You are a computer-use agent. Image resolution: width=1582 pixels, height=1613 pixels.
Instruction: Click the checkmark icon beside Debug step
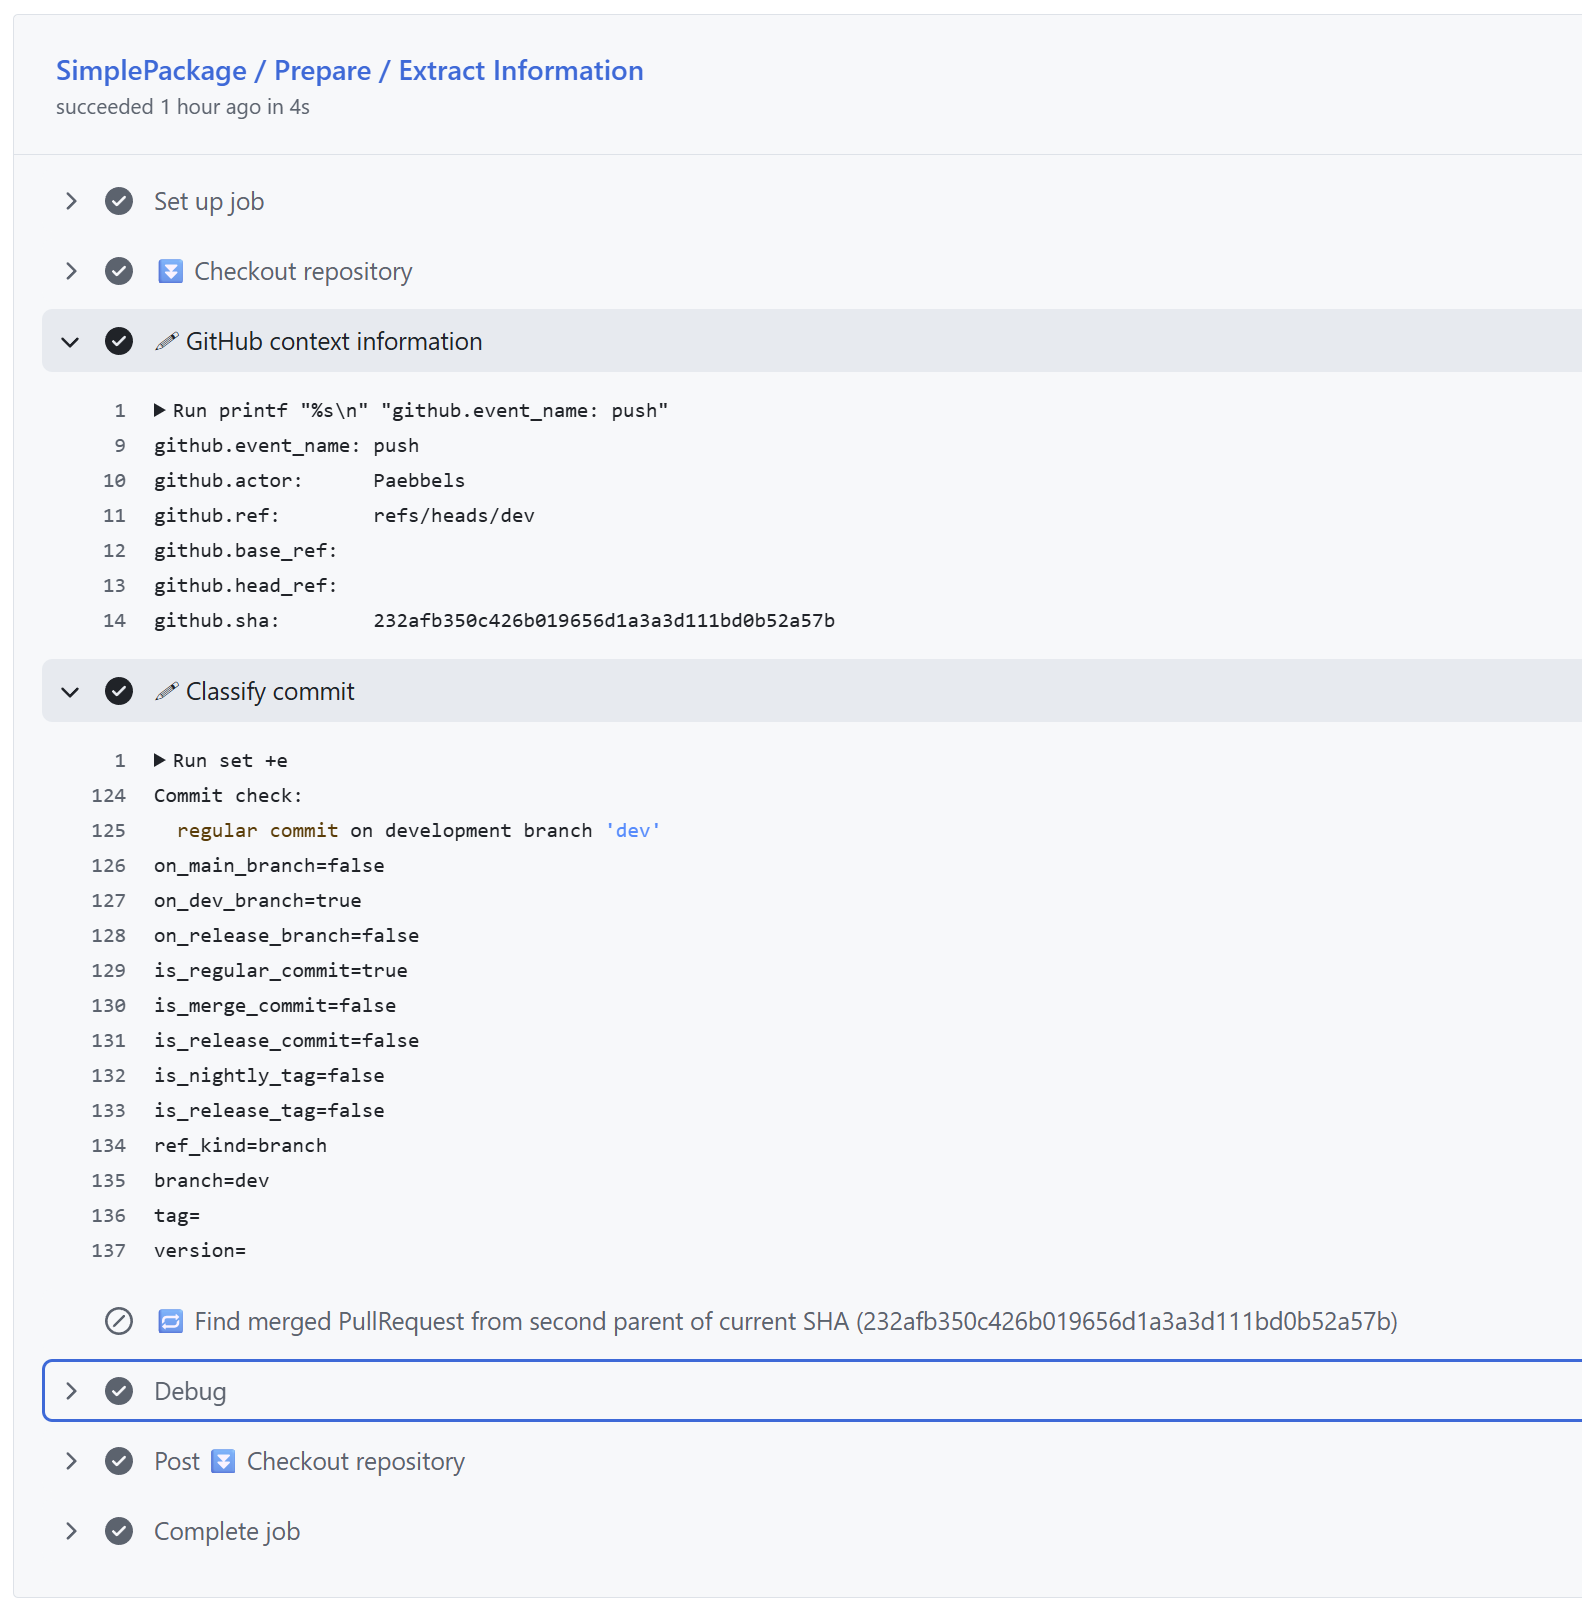(x=119, y=1391)
